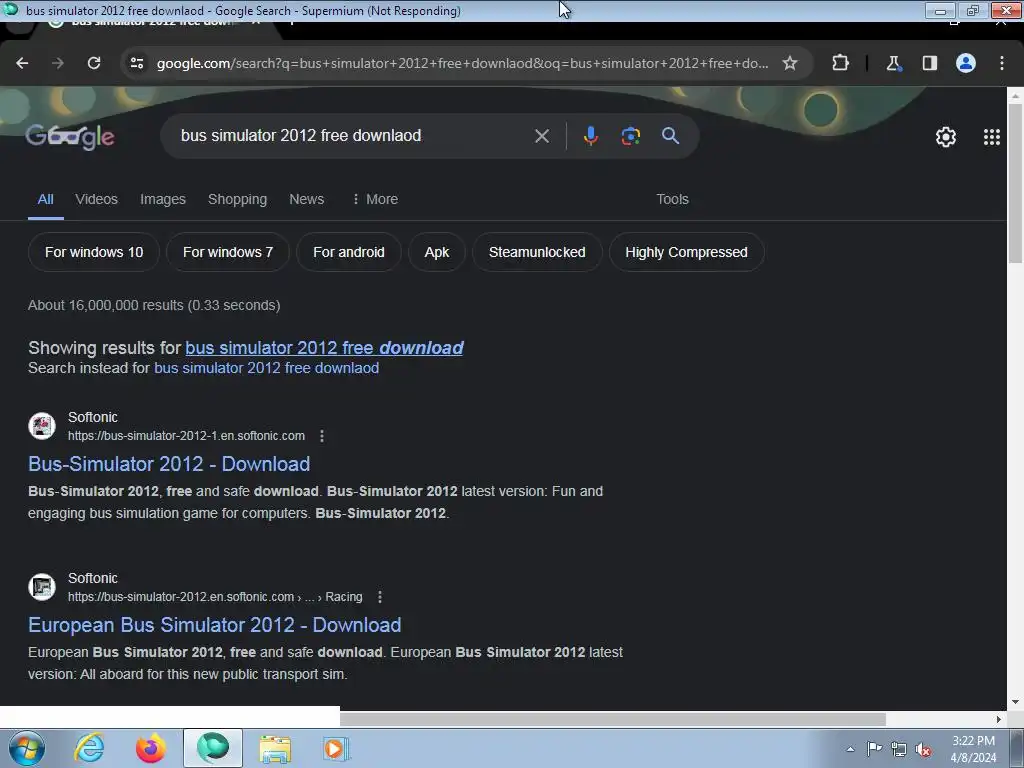1024x768 pixels.
Task: Click the vertical scrollbar thumb
Action: click(x=1015, y=183)
